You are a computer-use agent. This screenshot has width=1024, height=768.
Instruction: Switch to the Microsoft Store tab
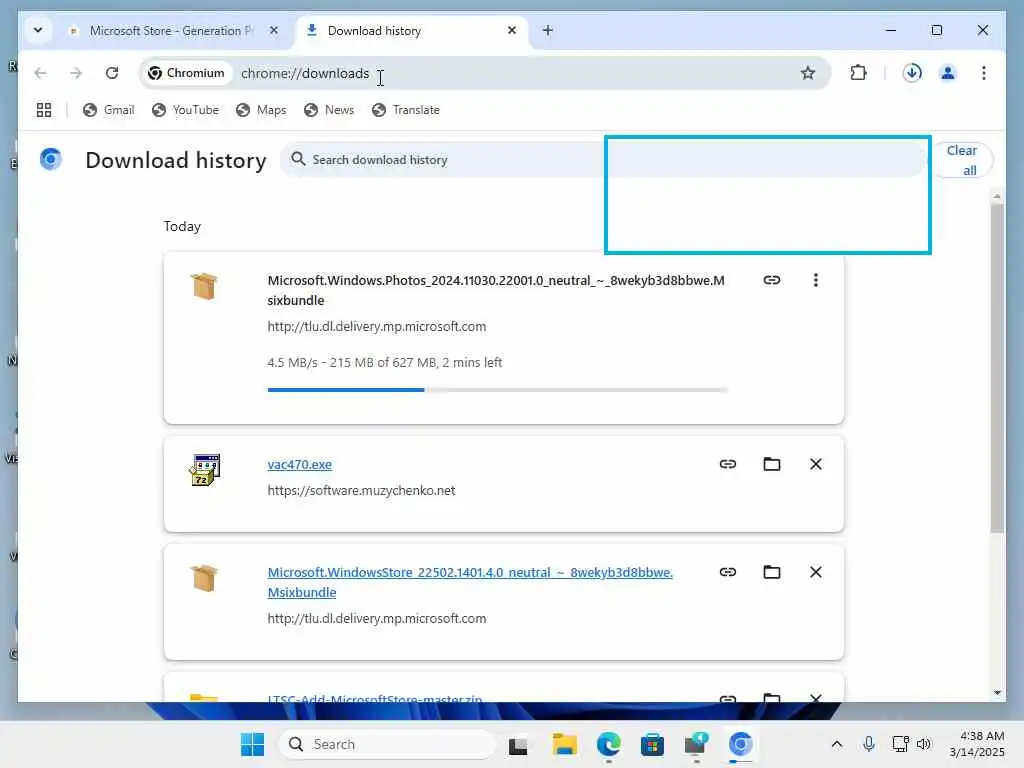pos(171,31)
